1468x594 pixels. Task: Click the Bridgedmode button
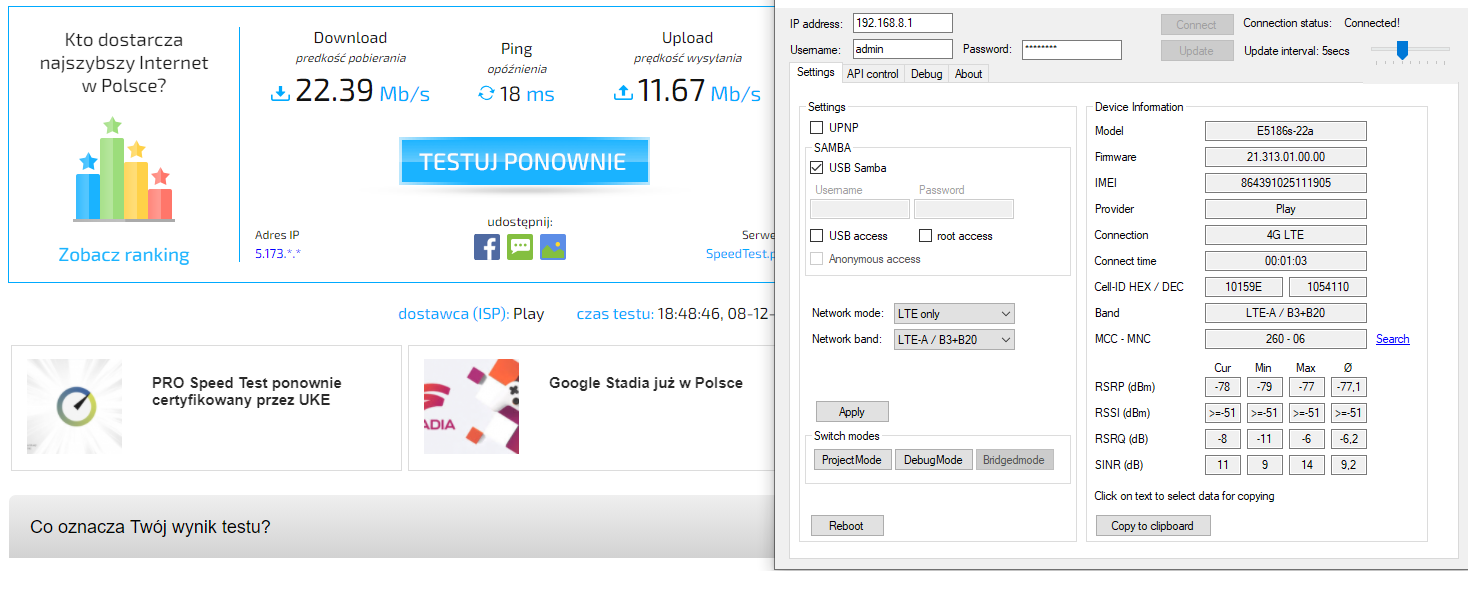point(1013,460)
